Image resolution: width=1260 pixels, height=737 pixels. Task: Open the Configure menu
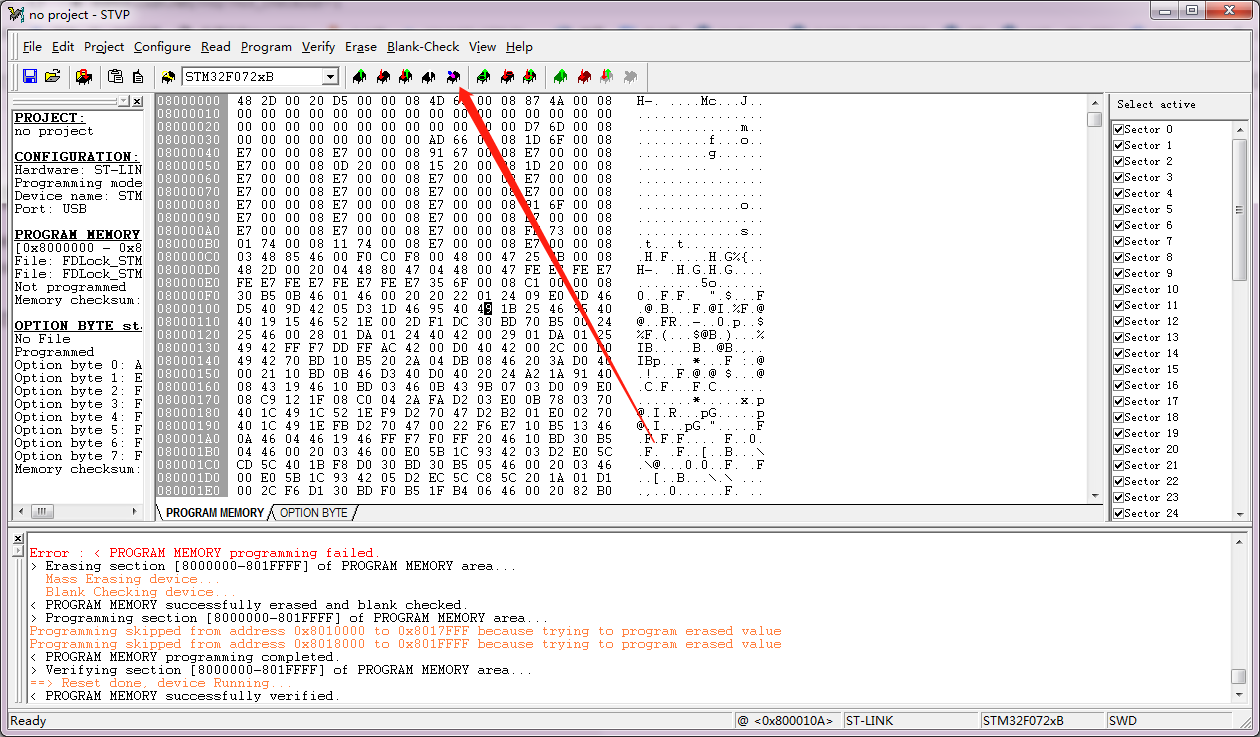(162, 47)
